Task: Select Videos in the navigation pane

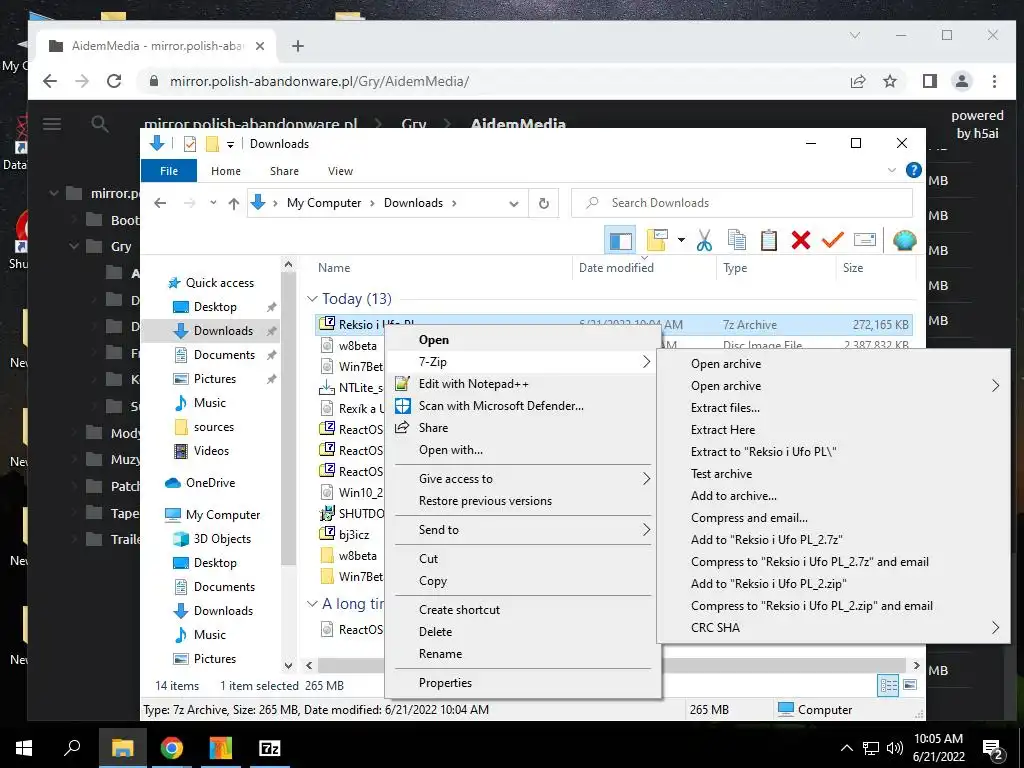Action: tap(201, 451)
